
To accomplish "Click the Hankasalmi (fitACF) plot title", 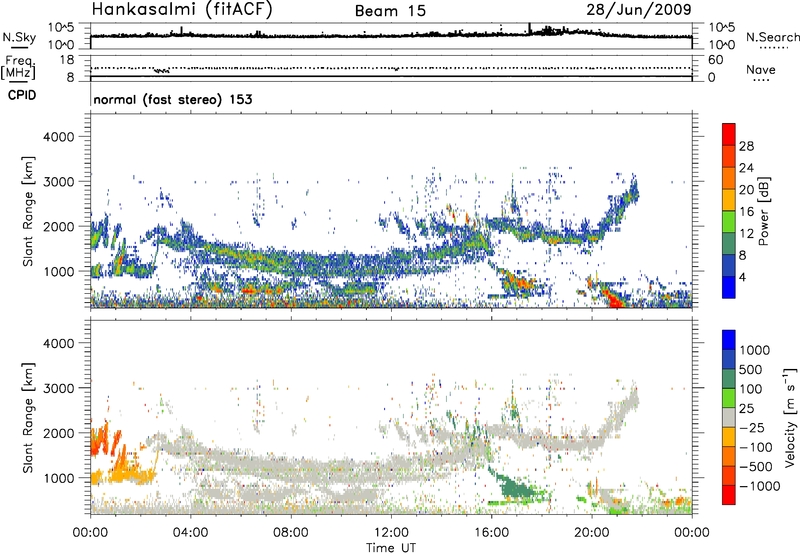I will pyautogui.click(x=182, y=10).
